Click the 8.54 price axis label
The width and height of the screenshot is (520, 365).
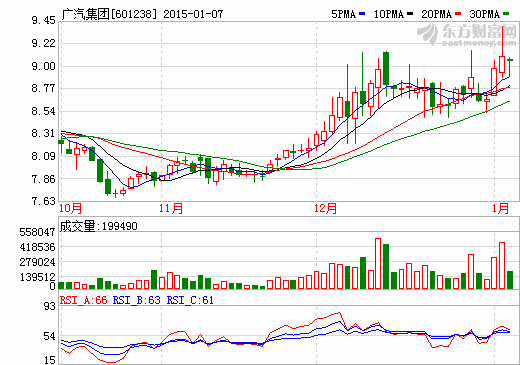tap(44, 111)
